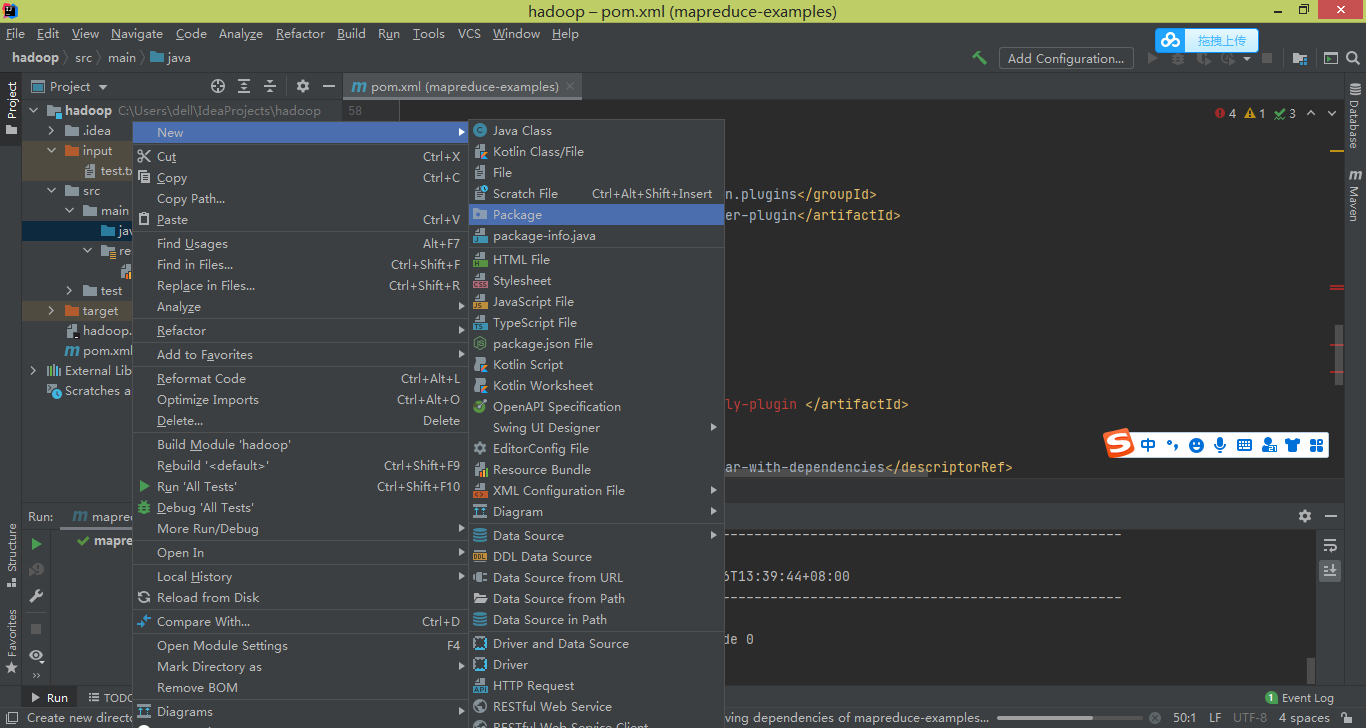Viewport: 1366px width, 728px height.
Task: Click Add Configuration button
Action: point(1066,58)
